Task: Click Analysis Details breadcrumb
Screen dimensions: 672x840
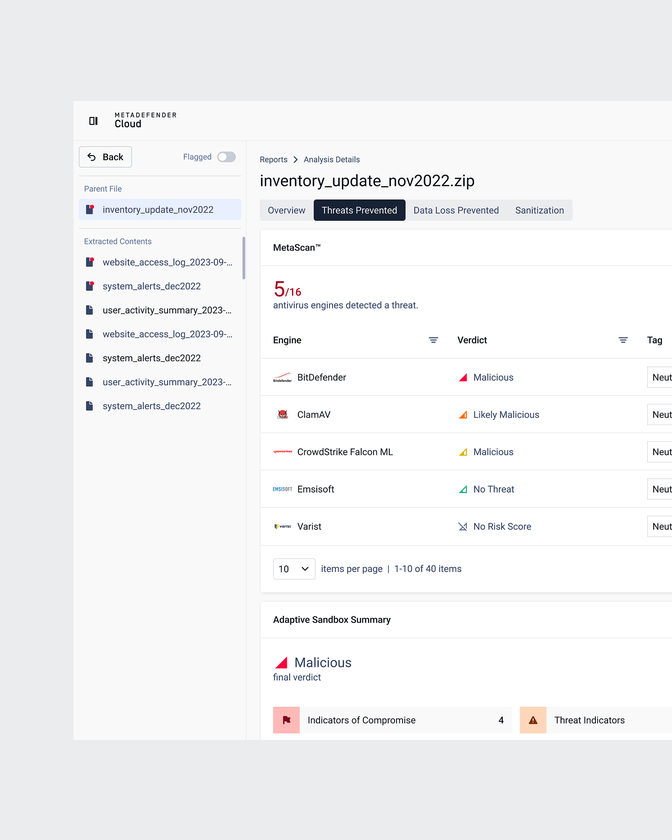Action: [x=332, y=160]
